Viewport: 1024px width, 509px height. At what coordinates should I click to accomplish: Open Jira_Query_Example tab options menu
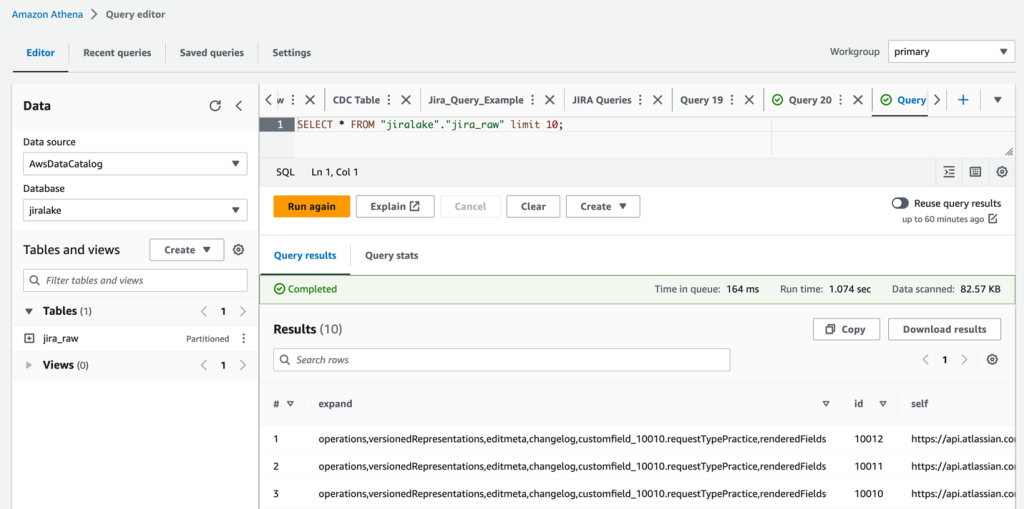click(x=532, y=100)
